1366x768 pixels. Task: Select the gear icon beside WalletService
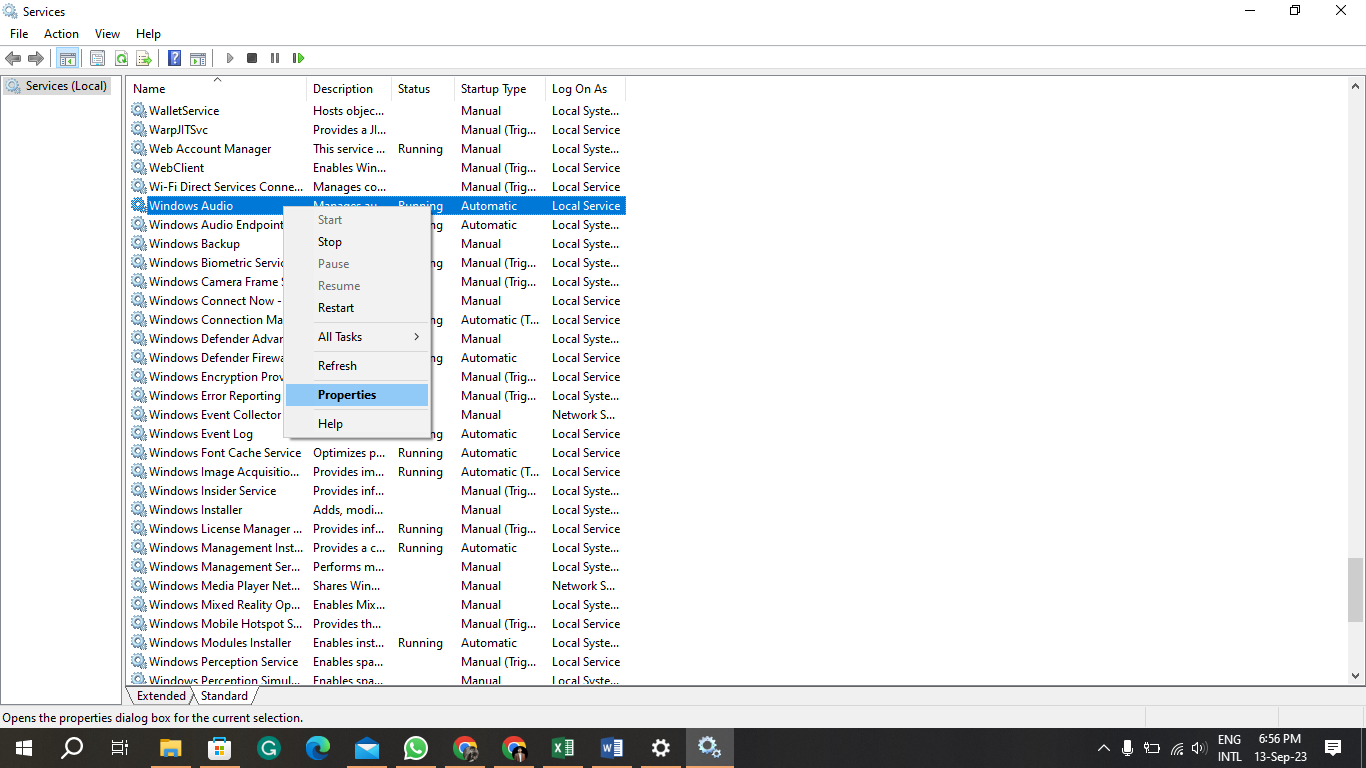(139, 111)
